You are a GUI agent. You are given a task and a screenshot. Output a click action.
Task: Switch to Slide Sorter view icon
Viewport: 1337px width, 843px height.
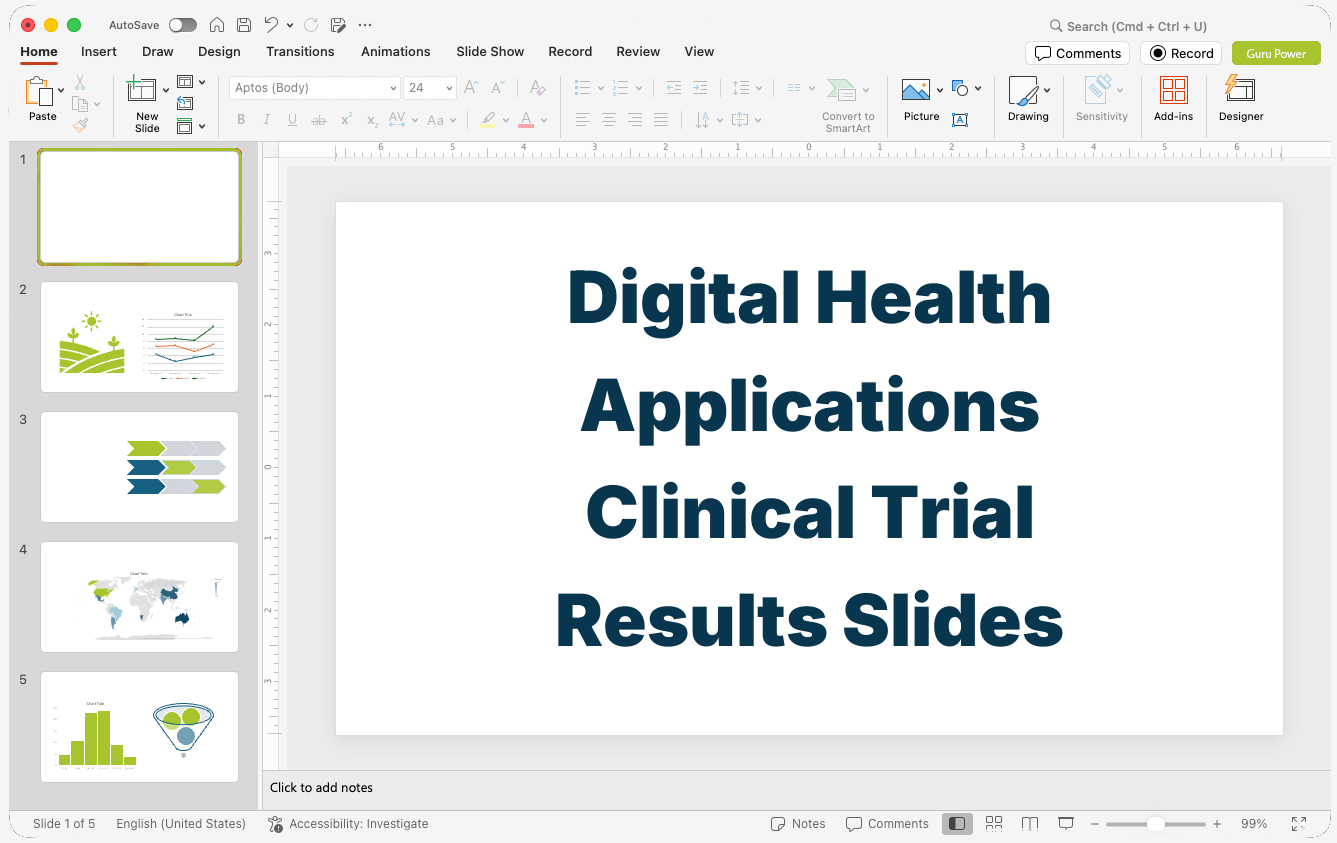[x=994, y=824]
